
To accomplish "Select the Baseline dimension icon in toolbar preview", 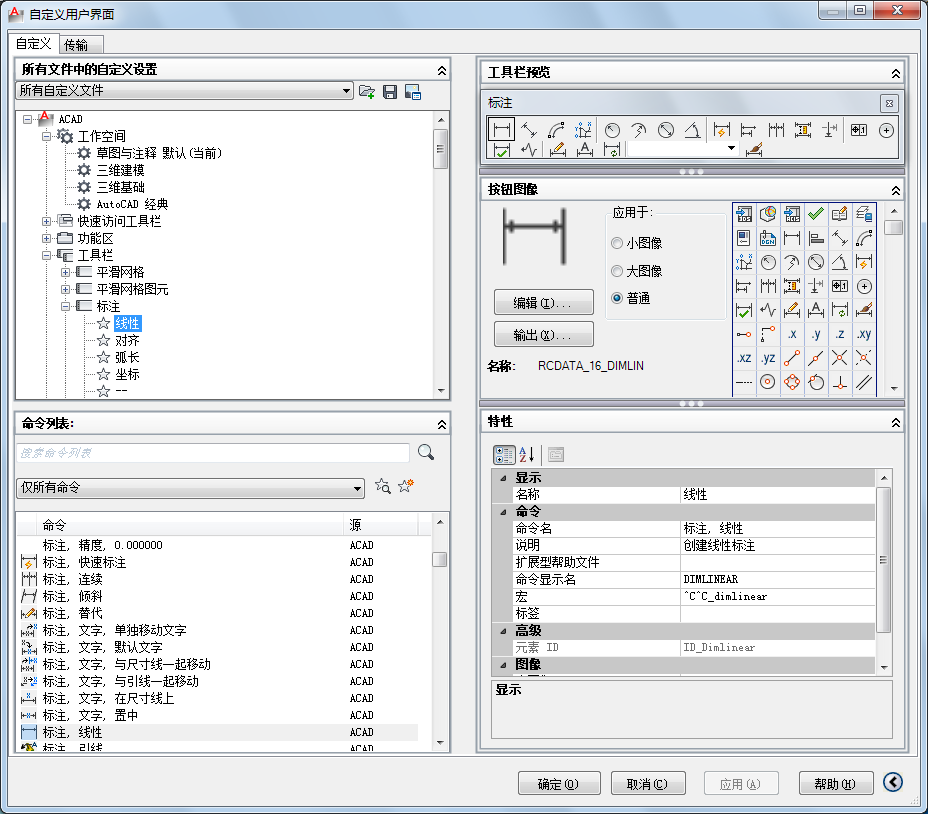I will (749, 130).
